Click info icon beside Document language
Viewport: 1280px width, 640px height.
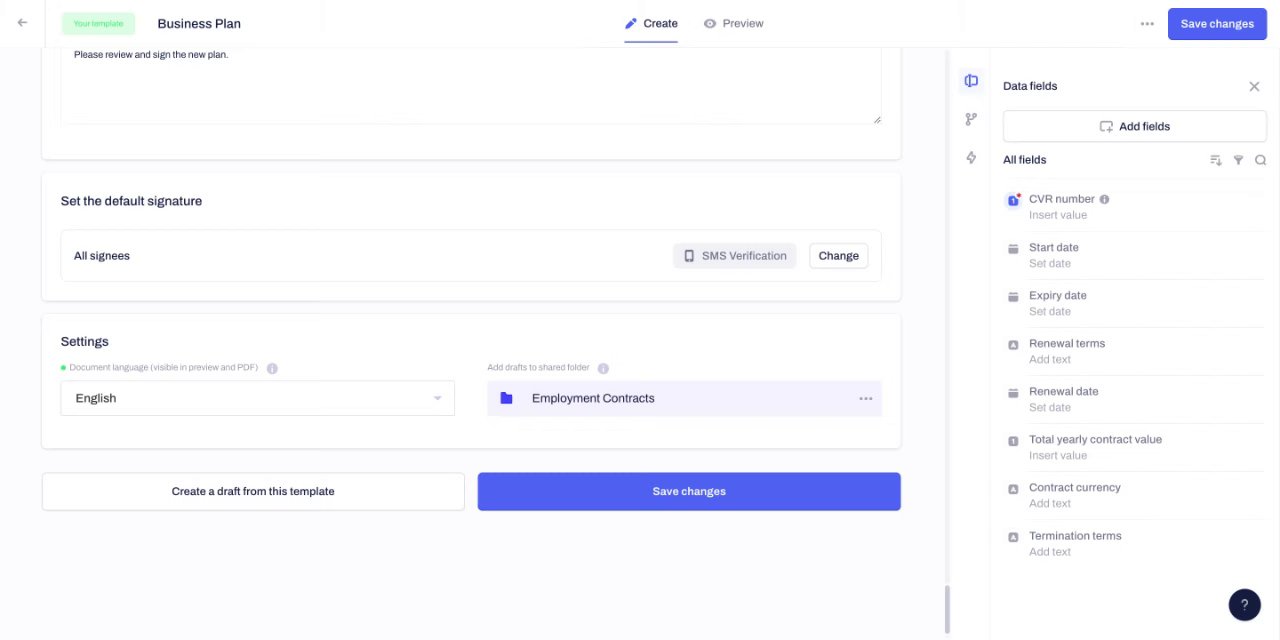point(272,368)
